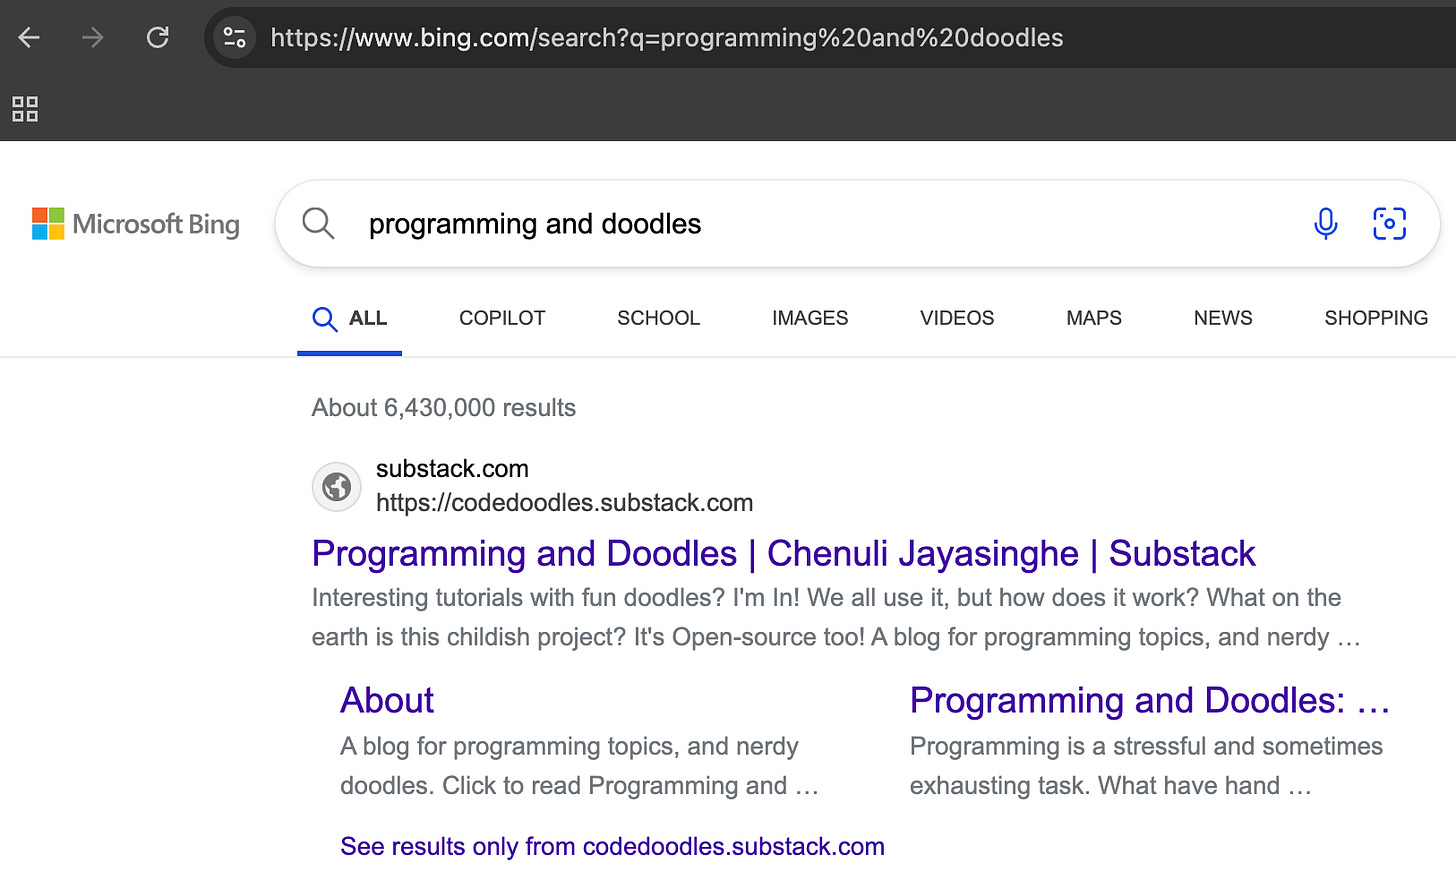Viewport: 1456px width, 886px height.
Task: Reload the page with the refresh icon
Action: pyautogui.click(x=158, y=38)
